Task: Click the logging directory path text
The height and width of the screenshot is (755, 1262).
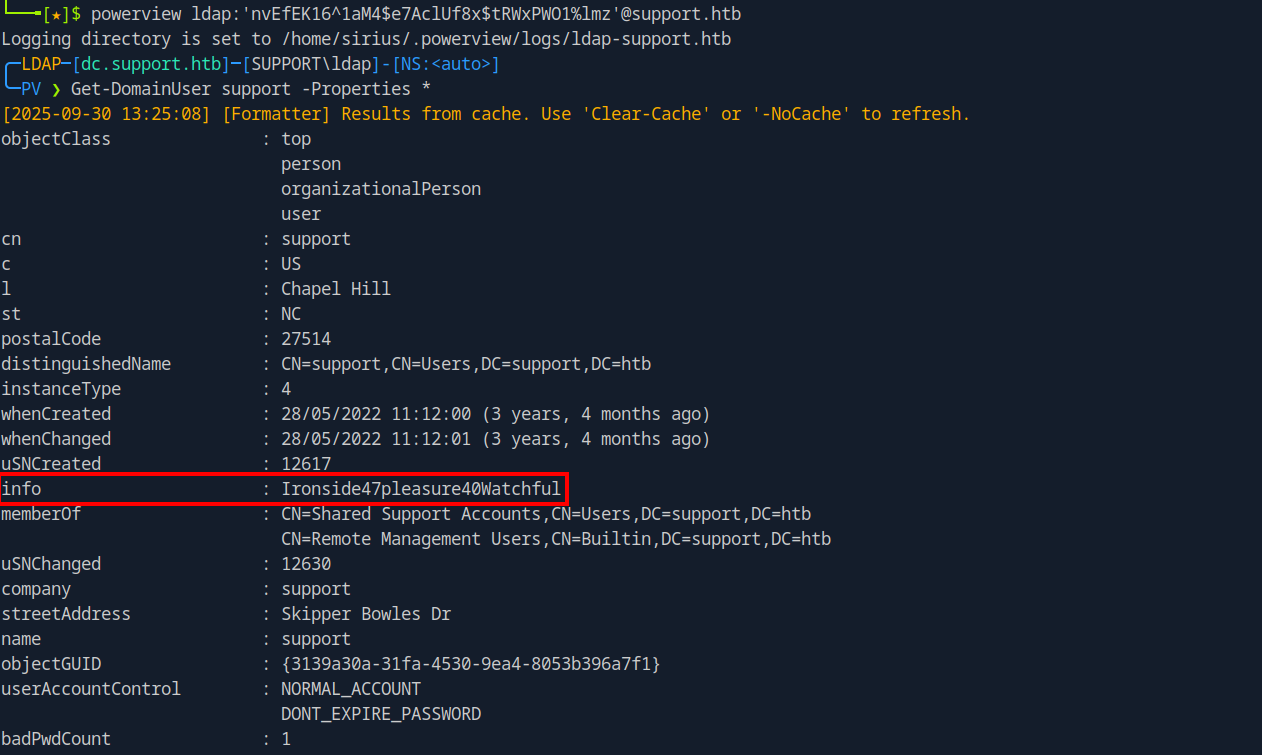Action: point(506,39)
